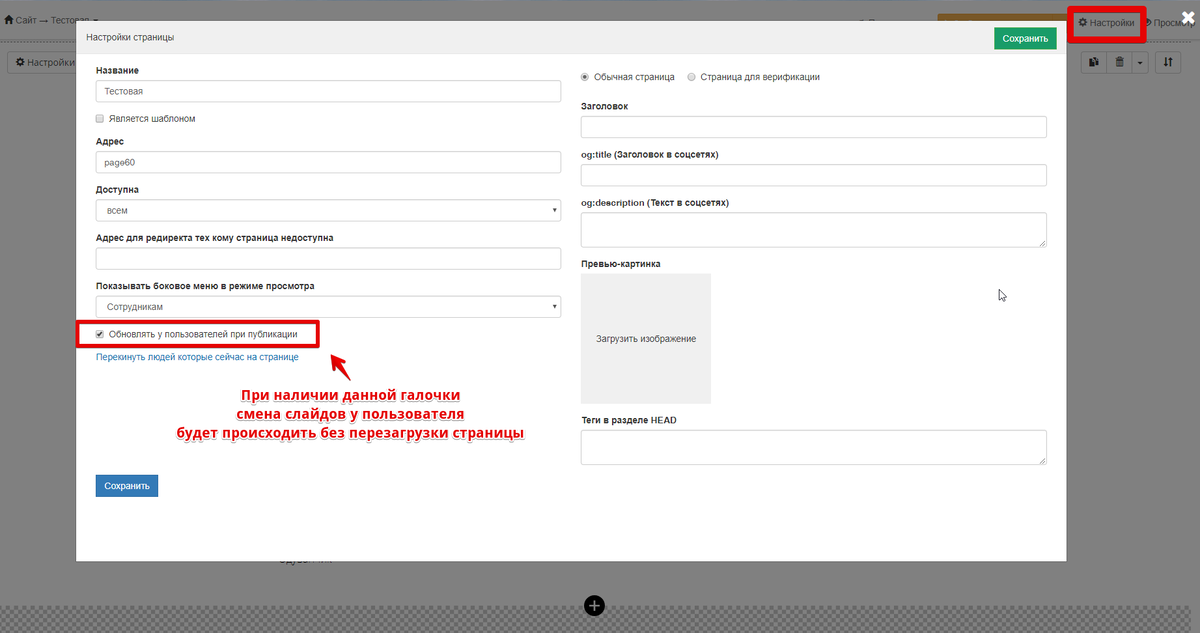Image resolution: width=1200 pixels, height=633 pixels.
Task: Click the Заголовок input field
Action: (x=813, y=127)
